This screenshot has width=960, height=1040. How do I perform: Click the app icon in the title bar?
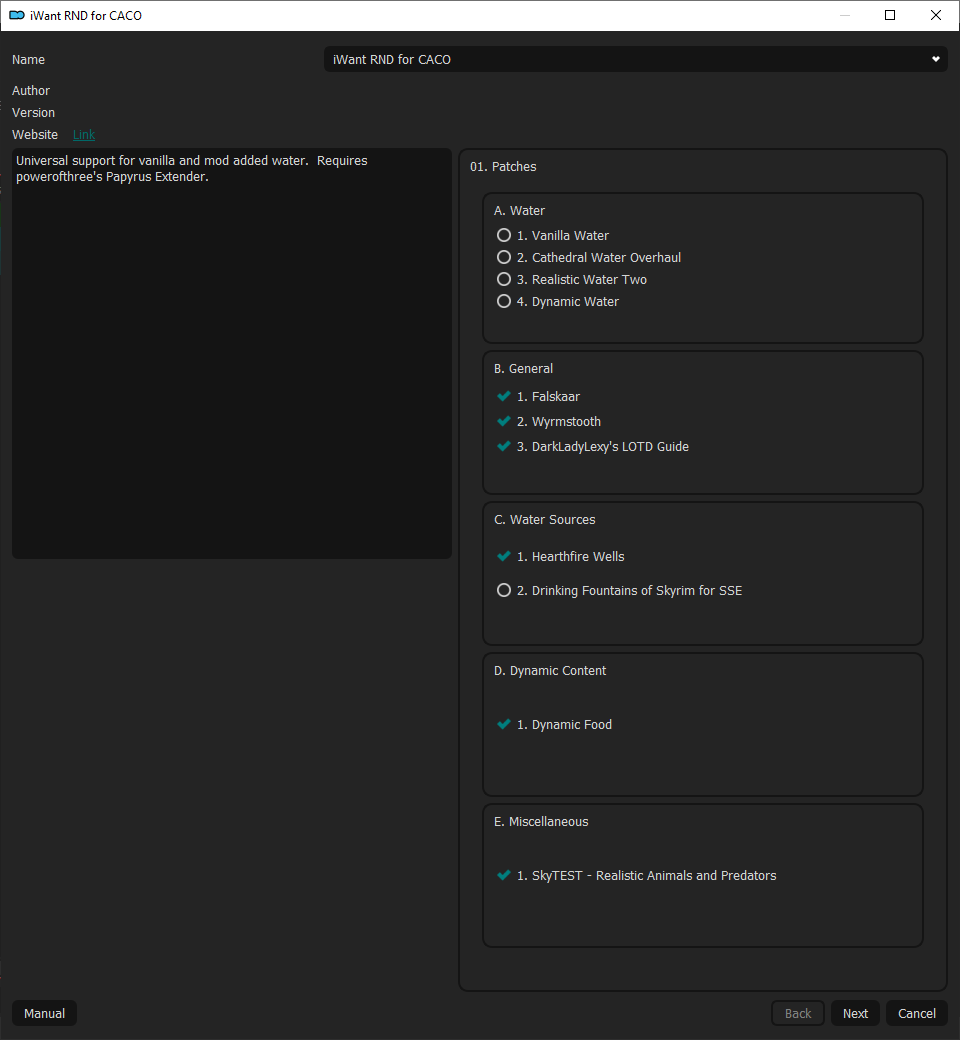pyautogui.click(x=17, y=15)
